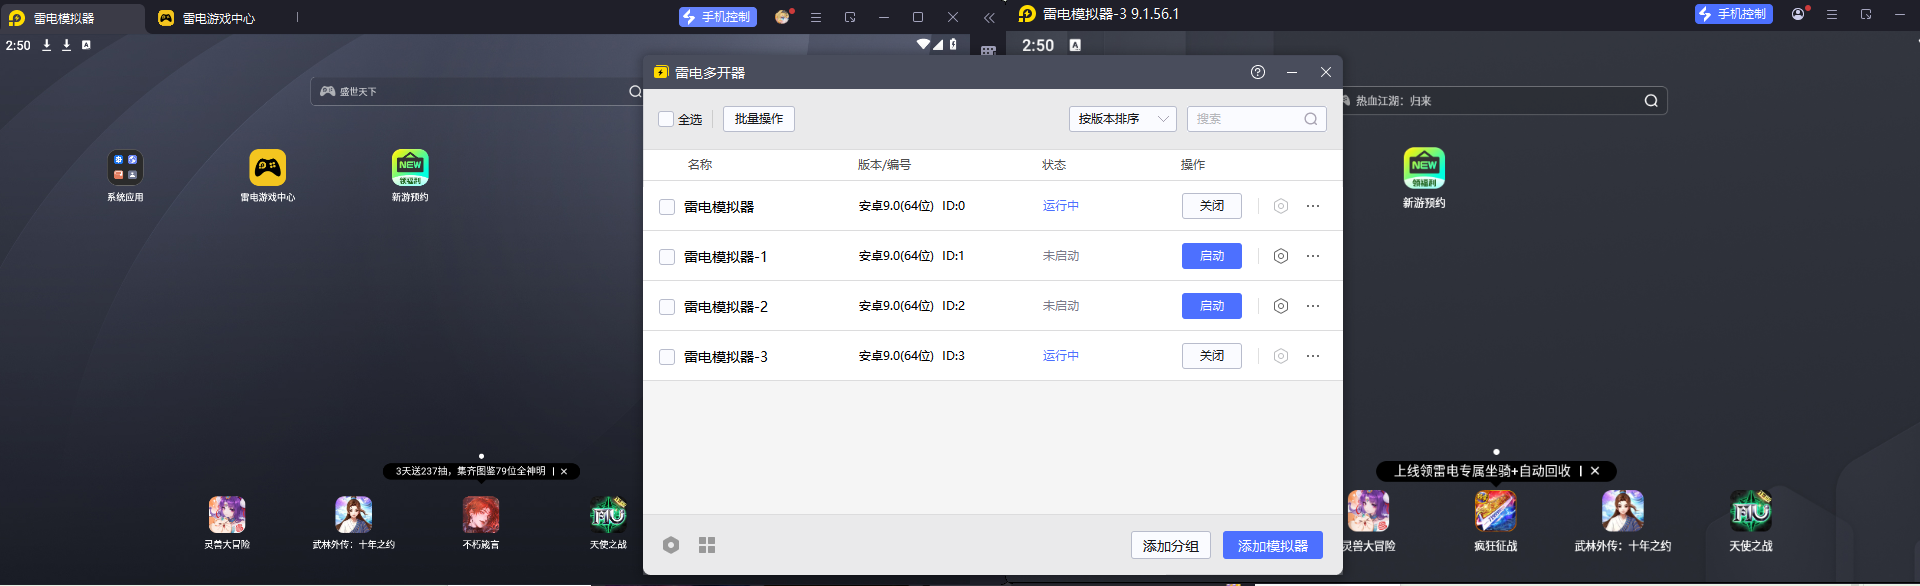
Task: Select checkbox next to 雷电模拟器-3
Action: pos(667,357)
